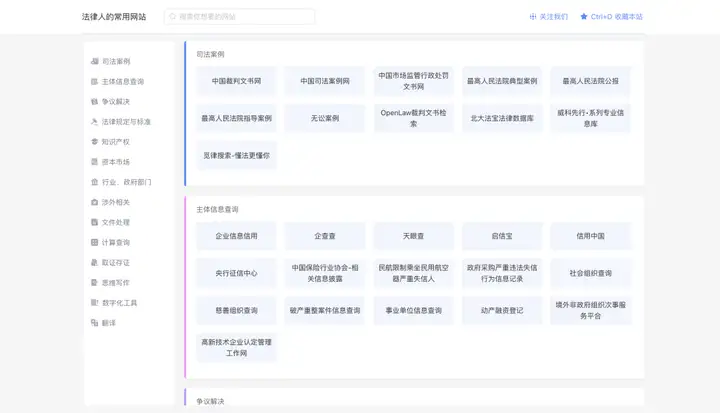Open 高新技术企业认定管理工作网 card
The image size is (720, 413).
[236, 348]
